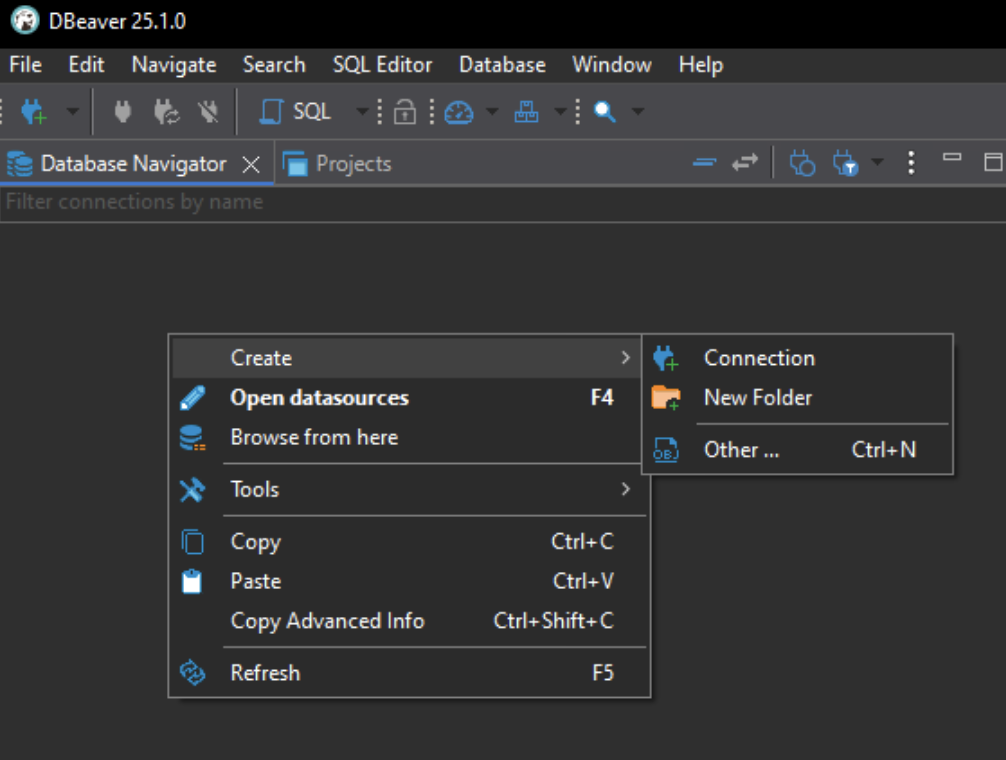Close the Database Navigator tab

point(251,165)
